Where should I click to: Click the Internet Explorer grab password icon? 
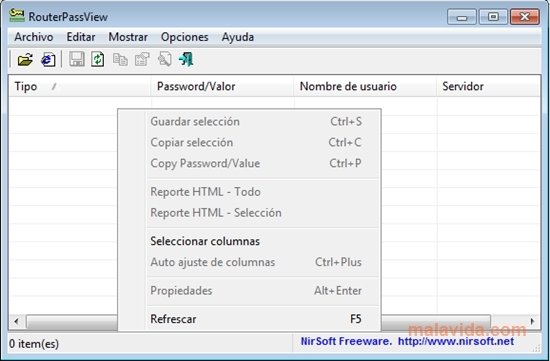[48, 59]
